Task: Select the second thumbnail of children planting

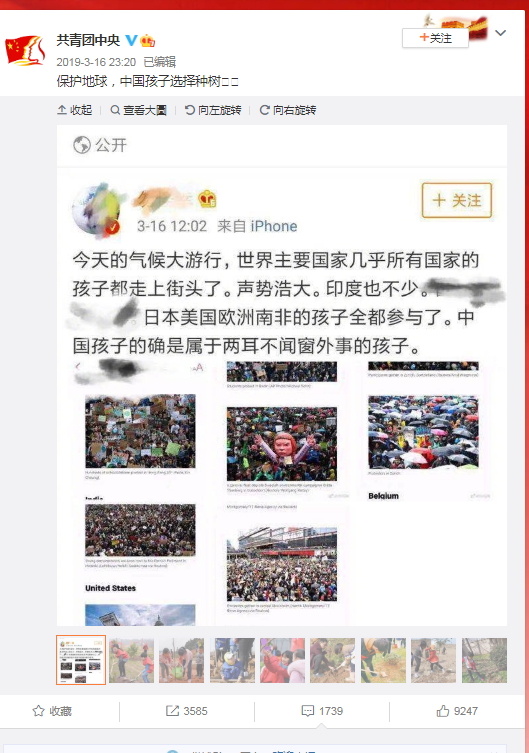Action: coord(132,660)
